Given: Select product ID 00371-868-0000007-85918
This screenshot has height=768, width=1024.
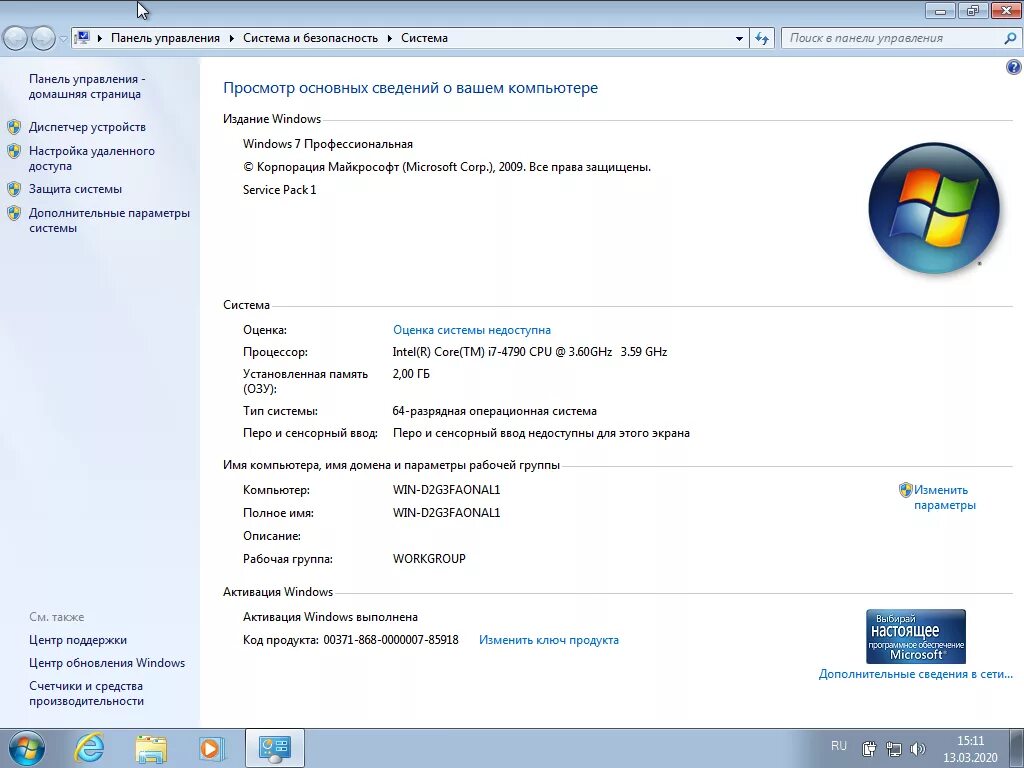Looking at the screenshot, I should (x=391, y=640).
